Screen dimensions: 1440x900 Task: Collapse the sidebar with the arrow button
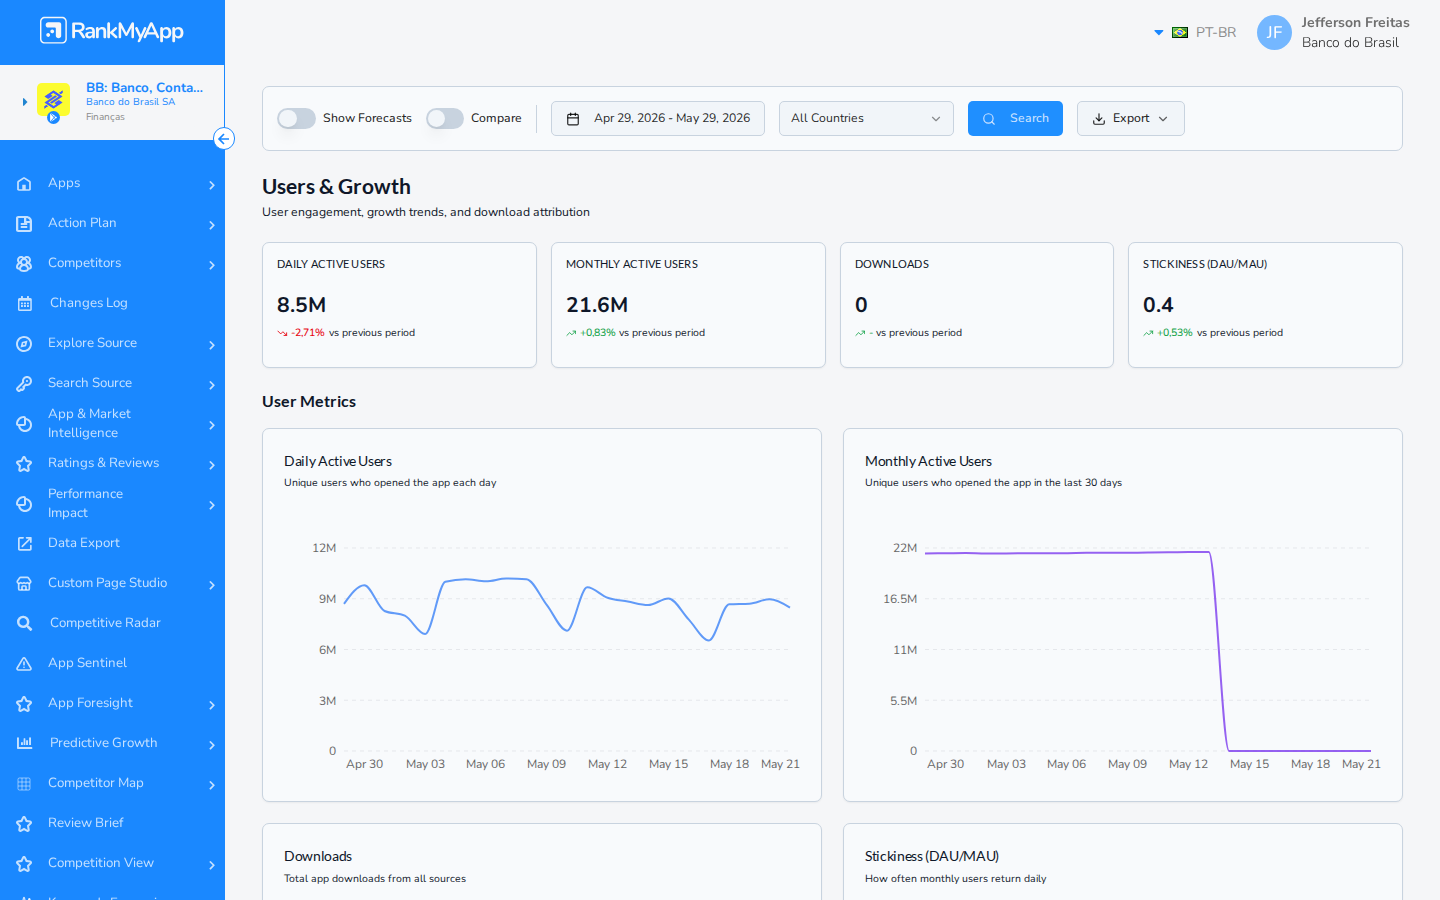tap(224, 139)
